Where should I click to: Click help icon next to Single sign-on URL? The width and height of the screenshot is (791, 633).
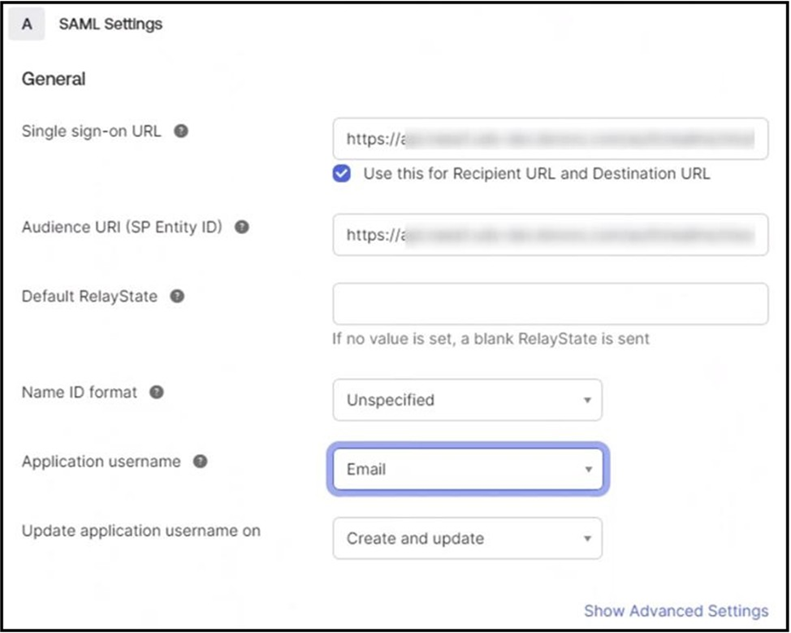pos(181,131)
